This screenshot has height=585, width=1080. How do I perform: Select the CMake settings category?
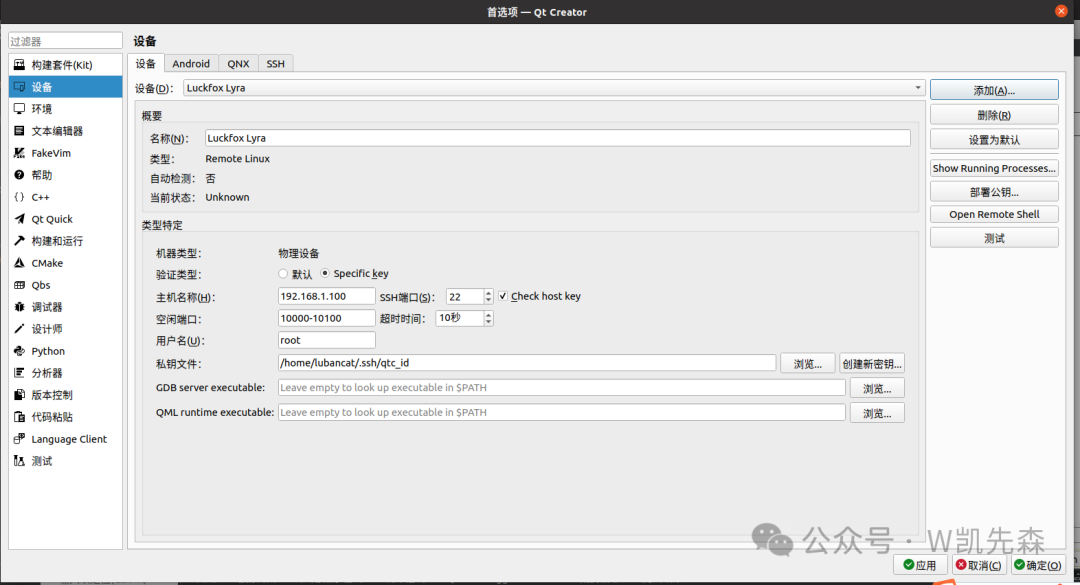tap(46, 263)
